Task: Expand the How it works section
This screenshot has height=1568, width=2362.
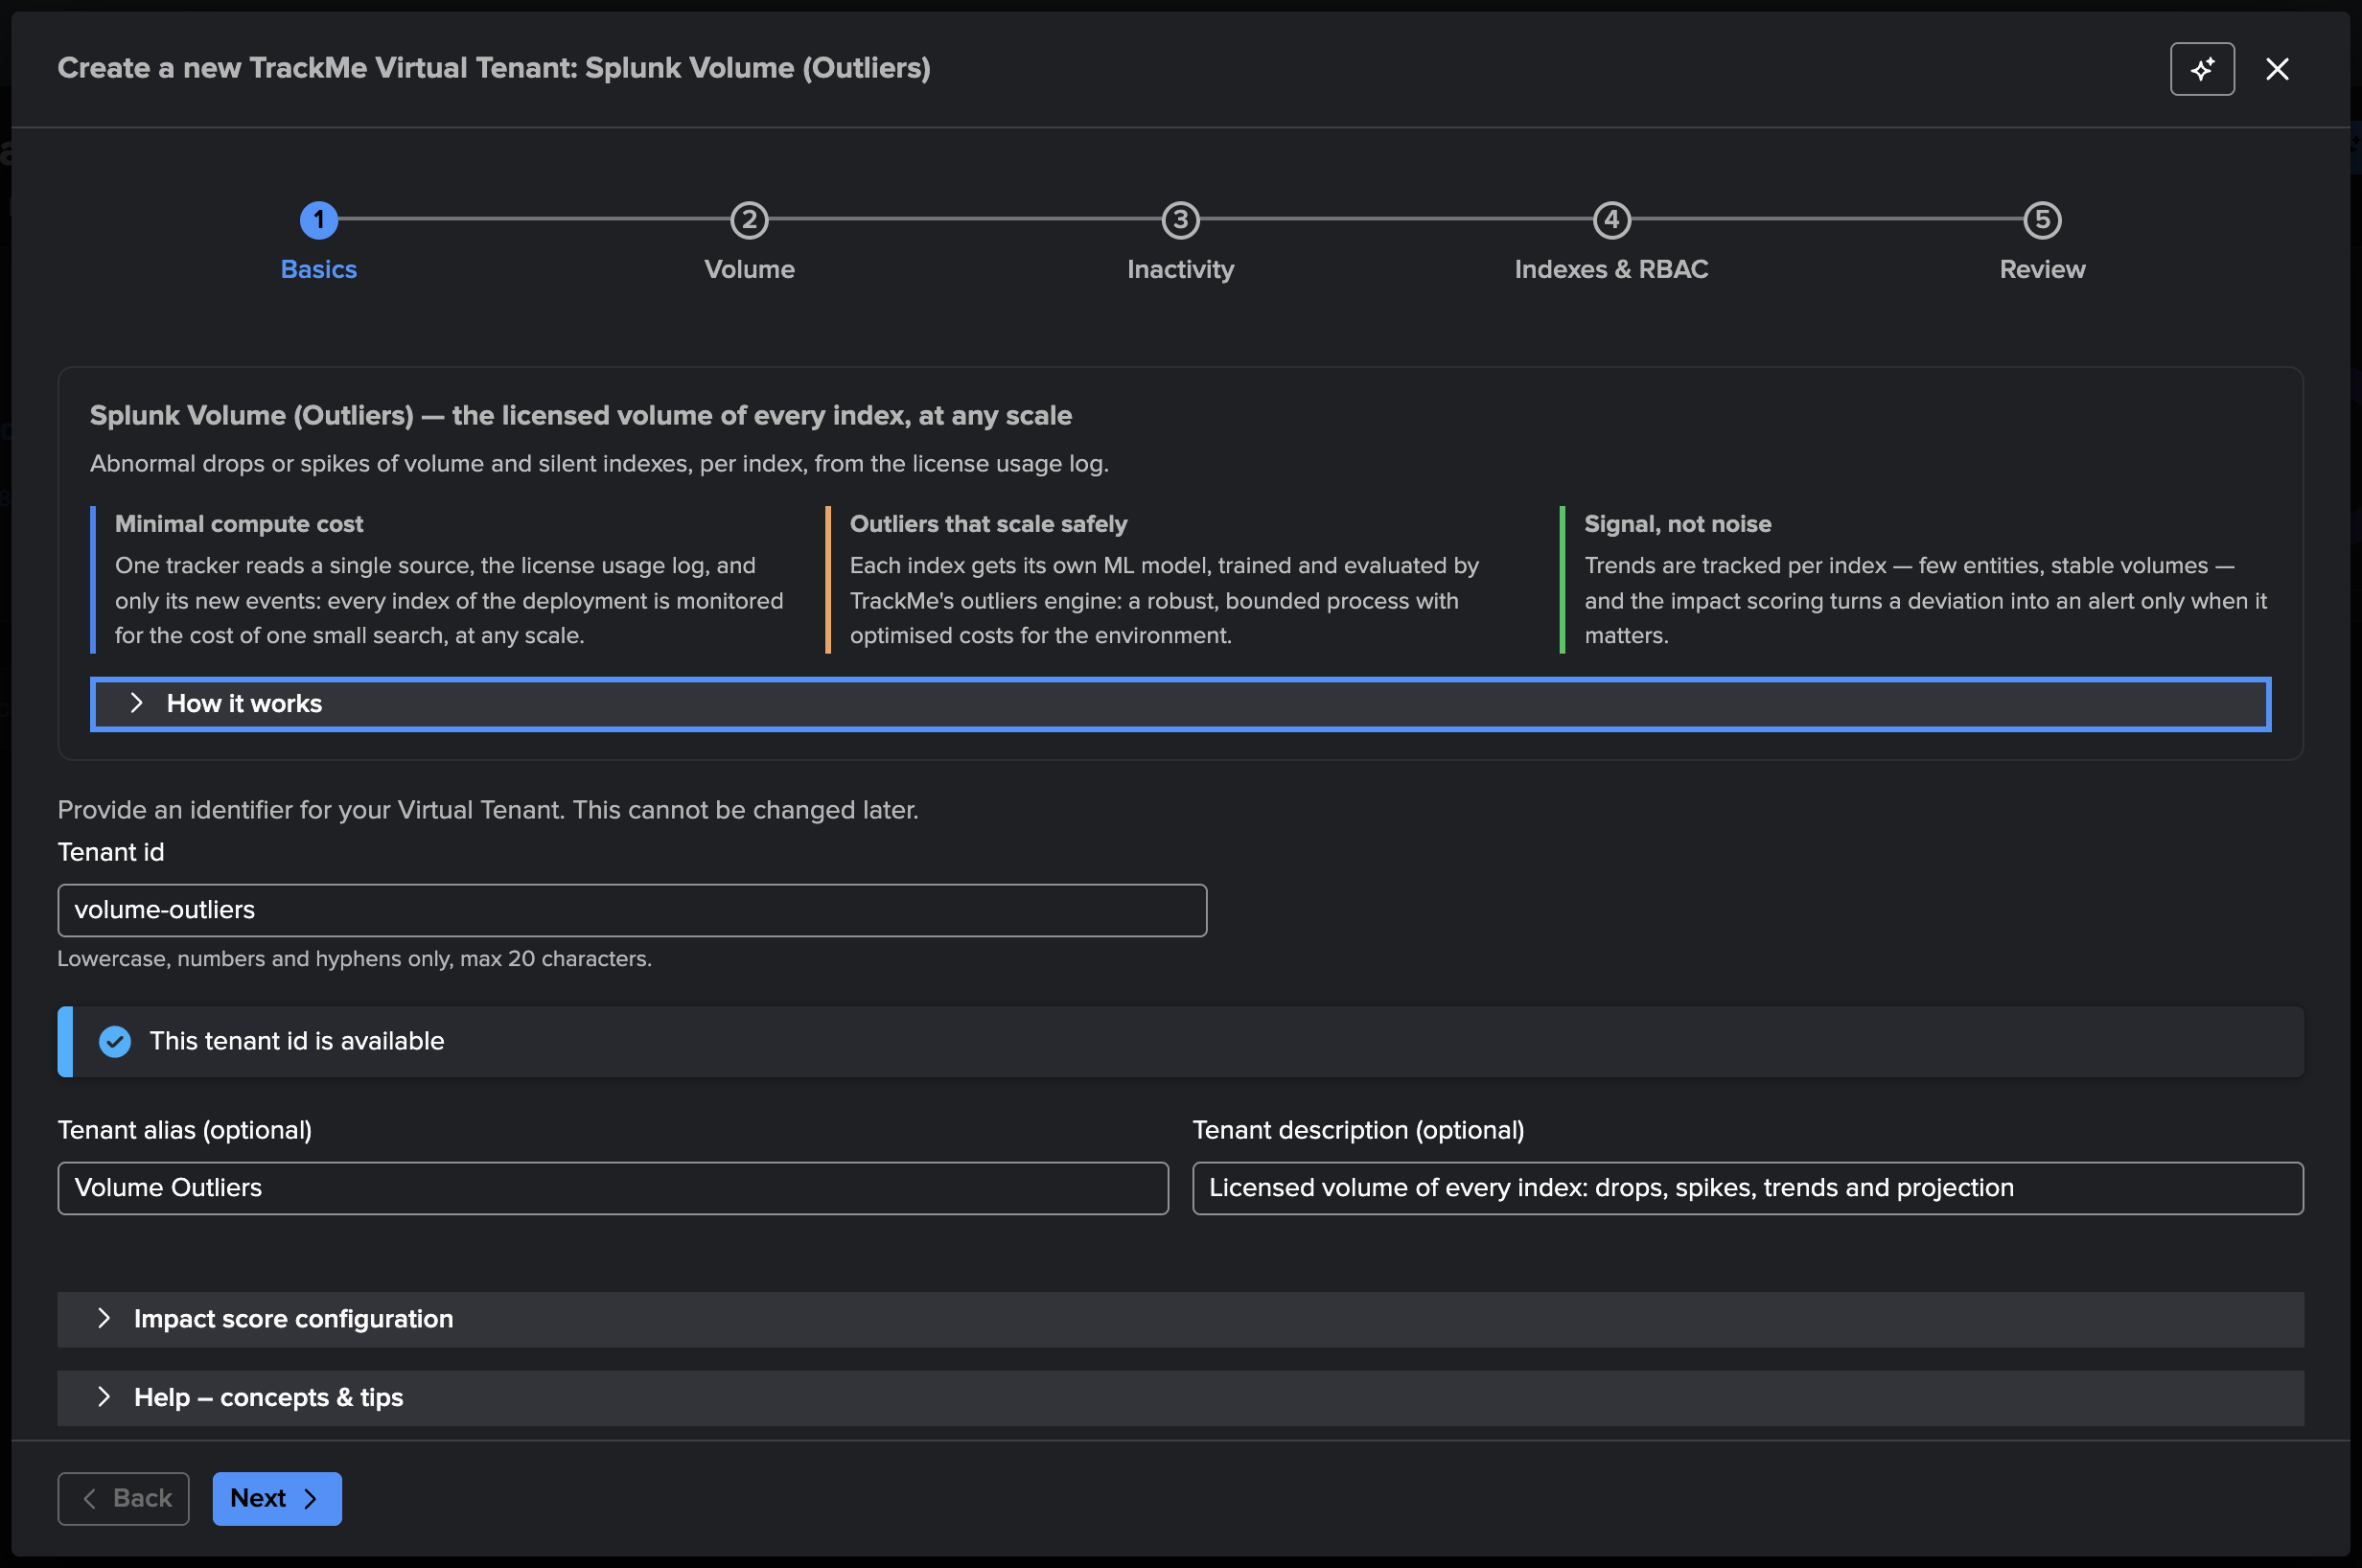Action: click(x=1180, y=704)
